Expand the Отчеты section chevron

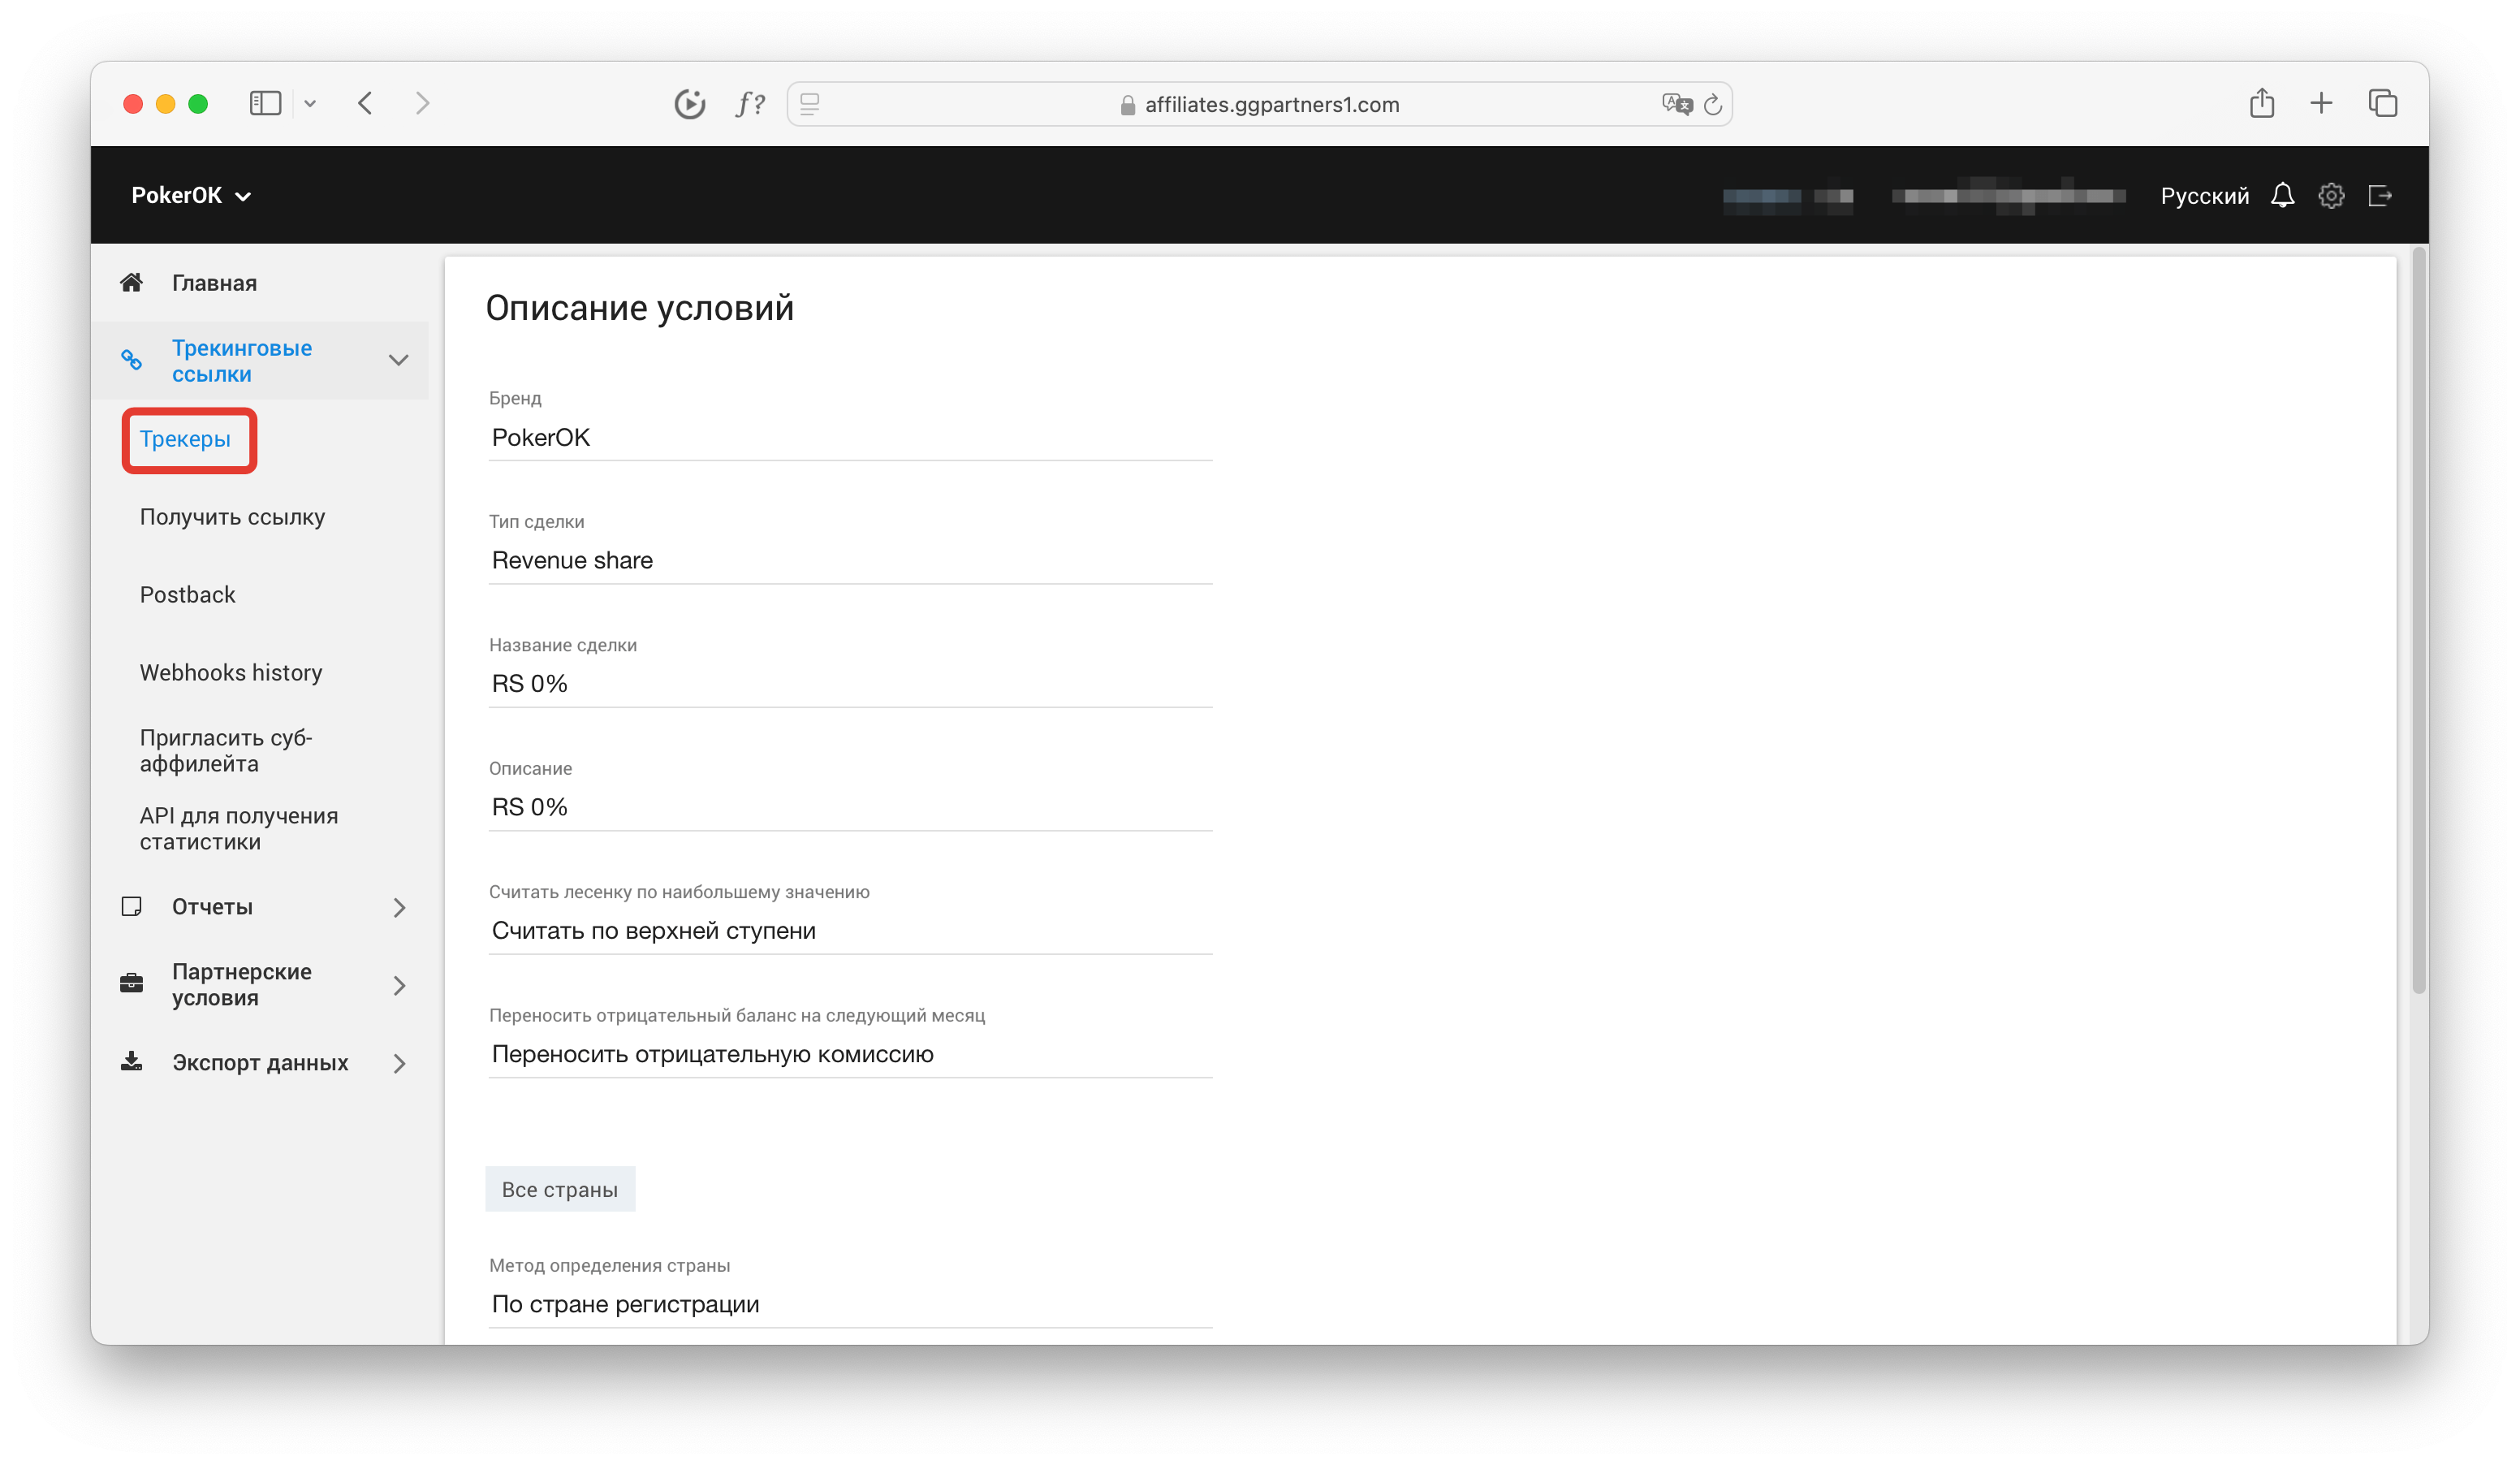[x=399, y=907]
